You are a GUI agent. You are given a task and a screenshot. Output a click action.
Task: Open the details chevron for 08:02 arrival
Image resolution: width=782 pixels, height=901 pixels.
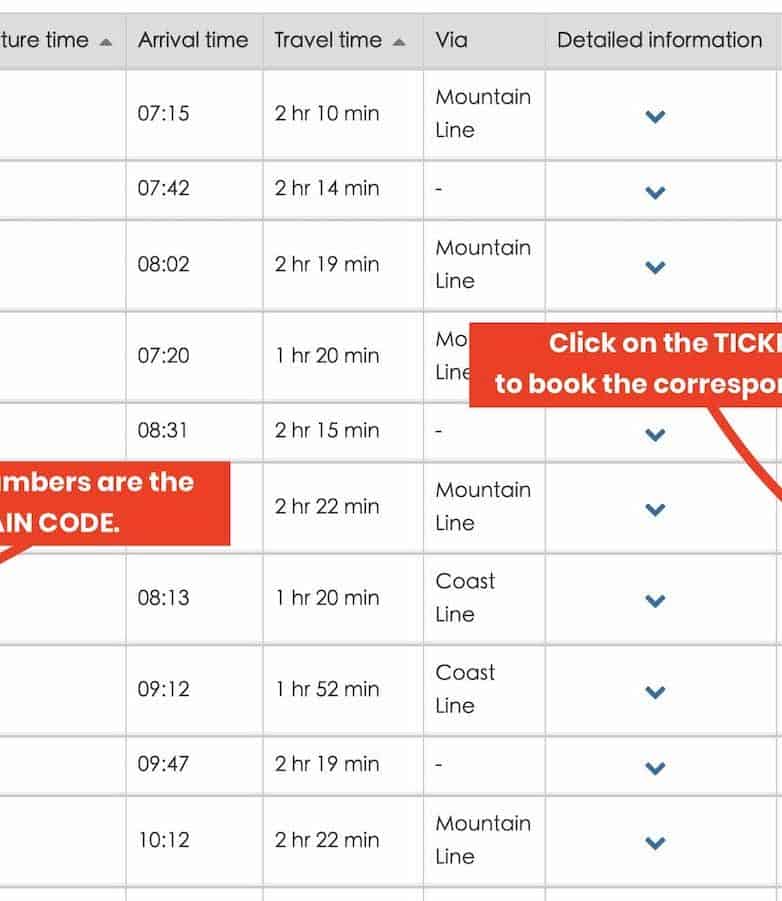(655, 266)
